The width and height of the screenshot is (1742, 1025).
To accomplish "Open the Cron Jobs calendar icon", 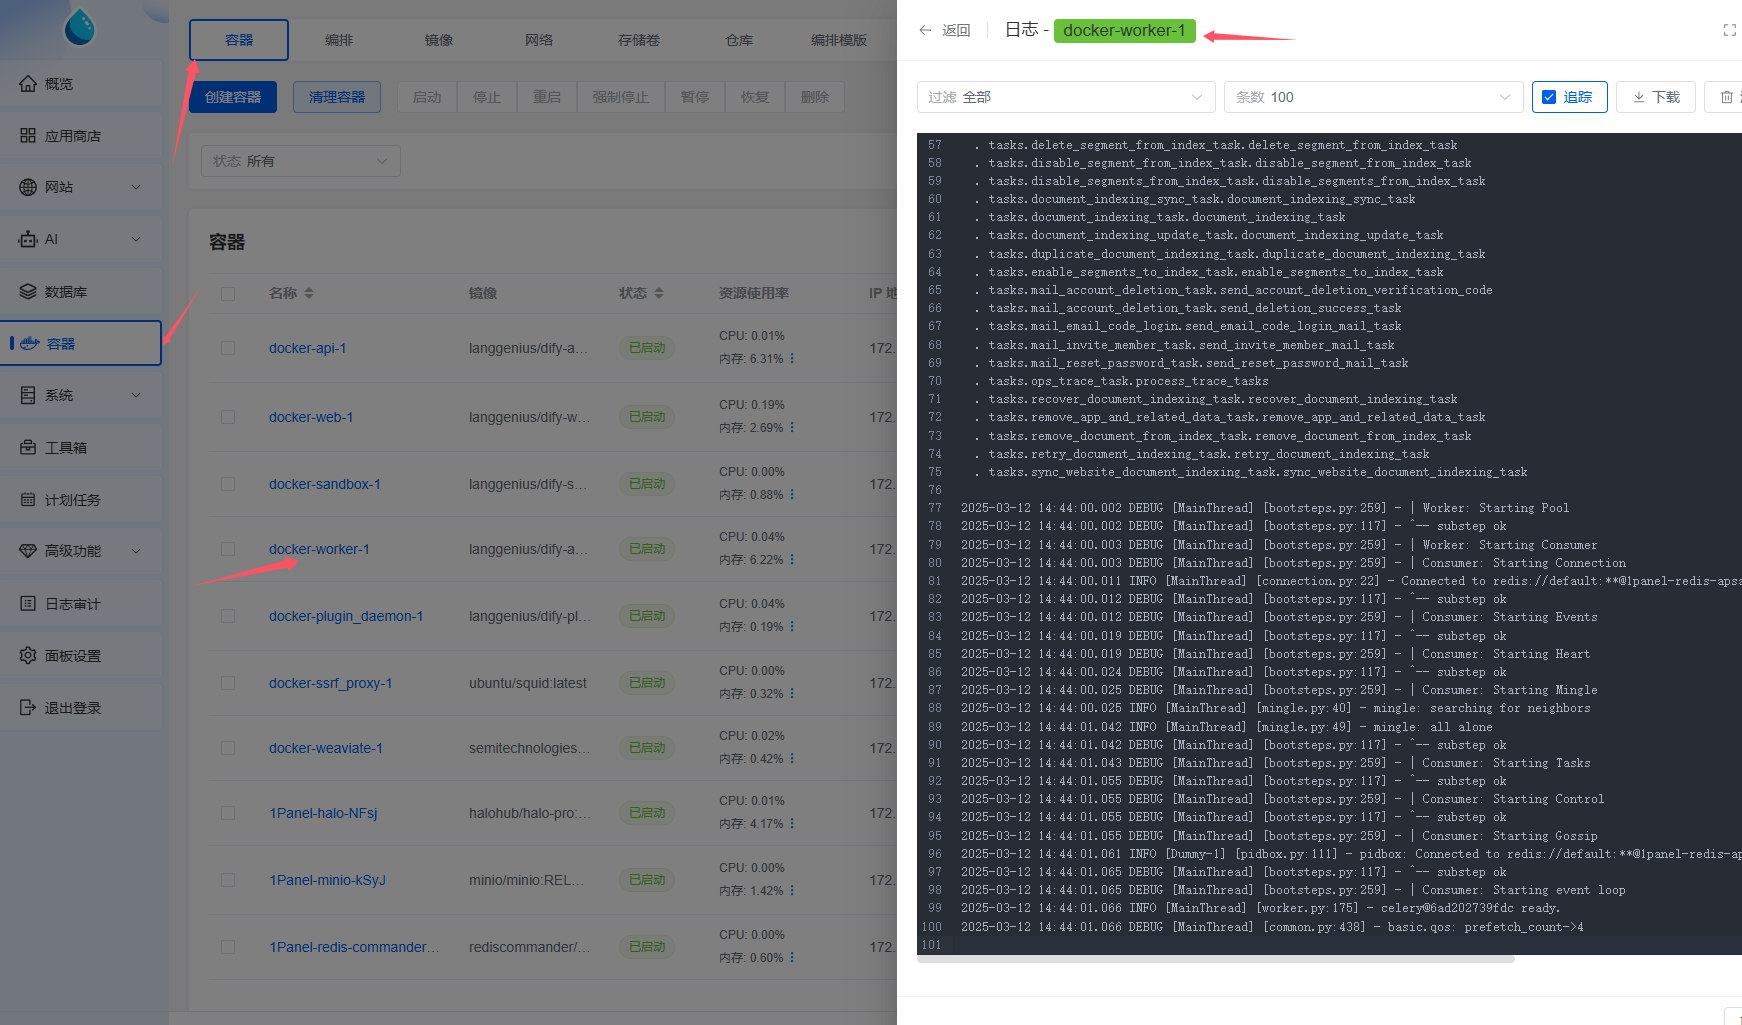I will [x=28, y=500].
